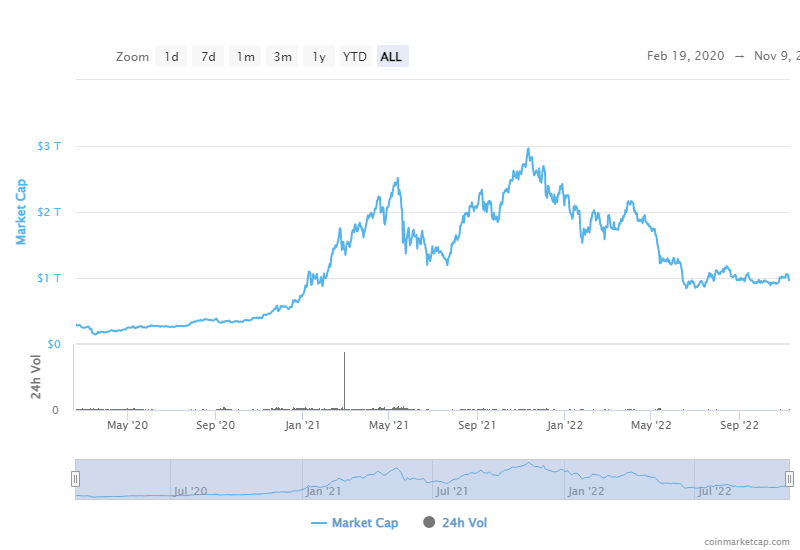
Task: Select the ALL zoom range
Action: (x=392, y=57)
